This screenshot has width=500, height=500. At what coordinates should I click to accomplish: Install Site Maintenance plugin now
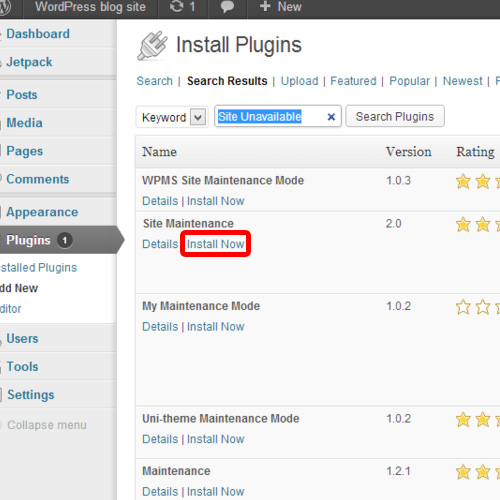pos(216,244)
